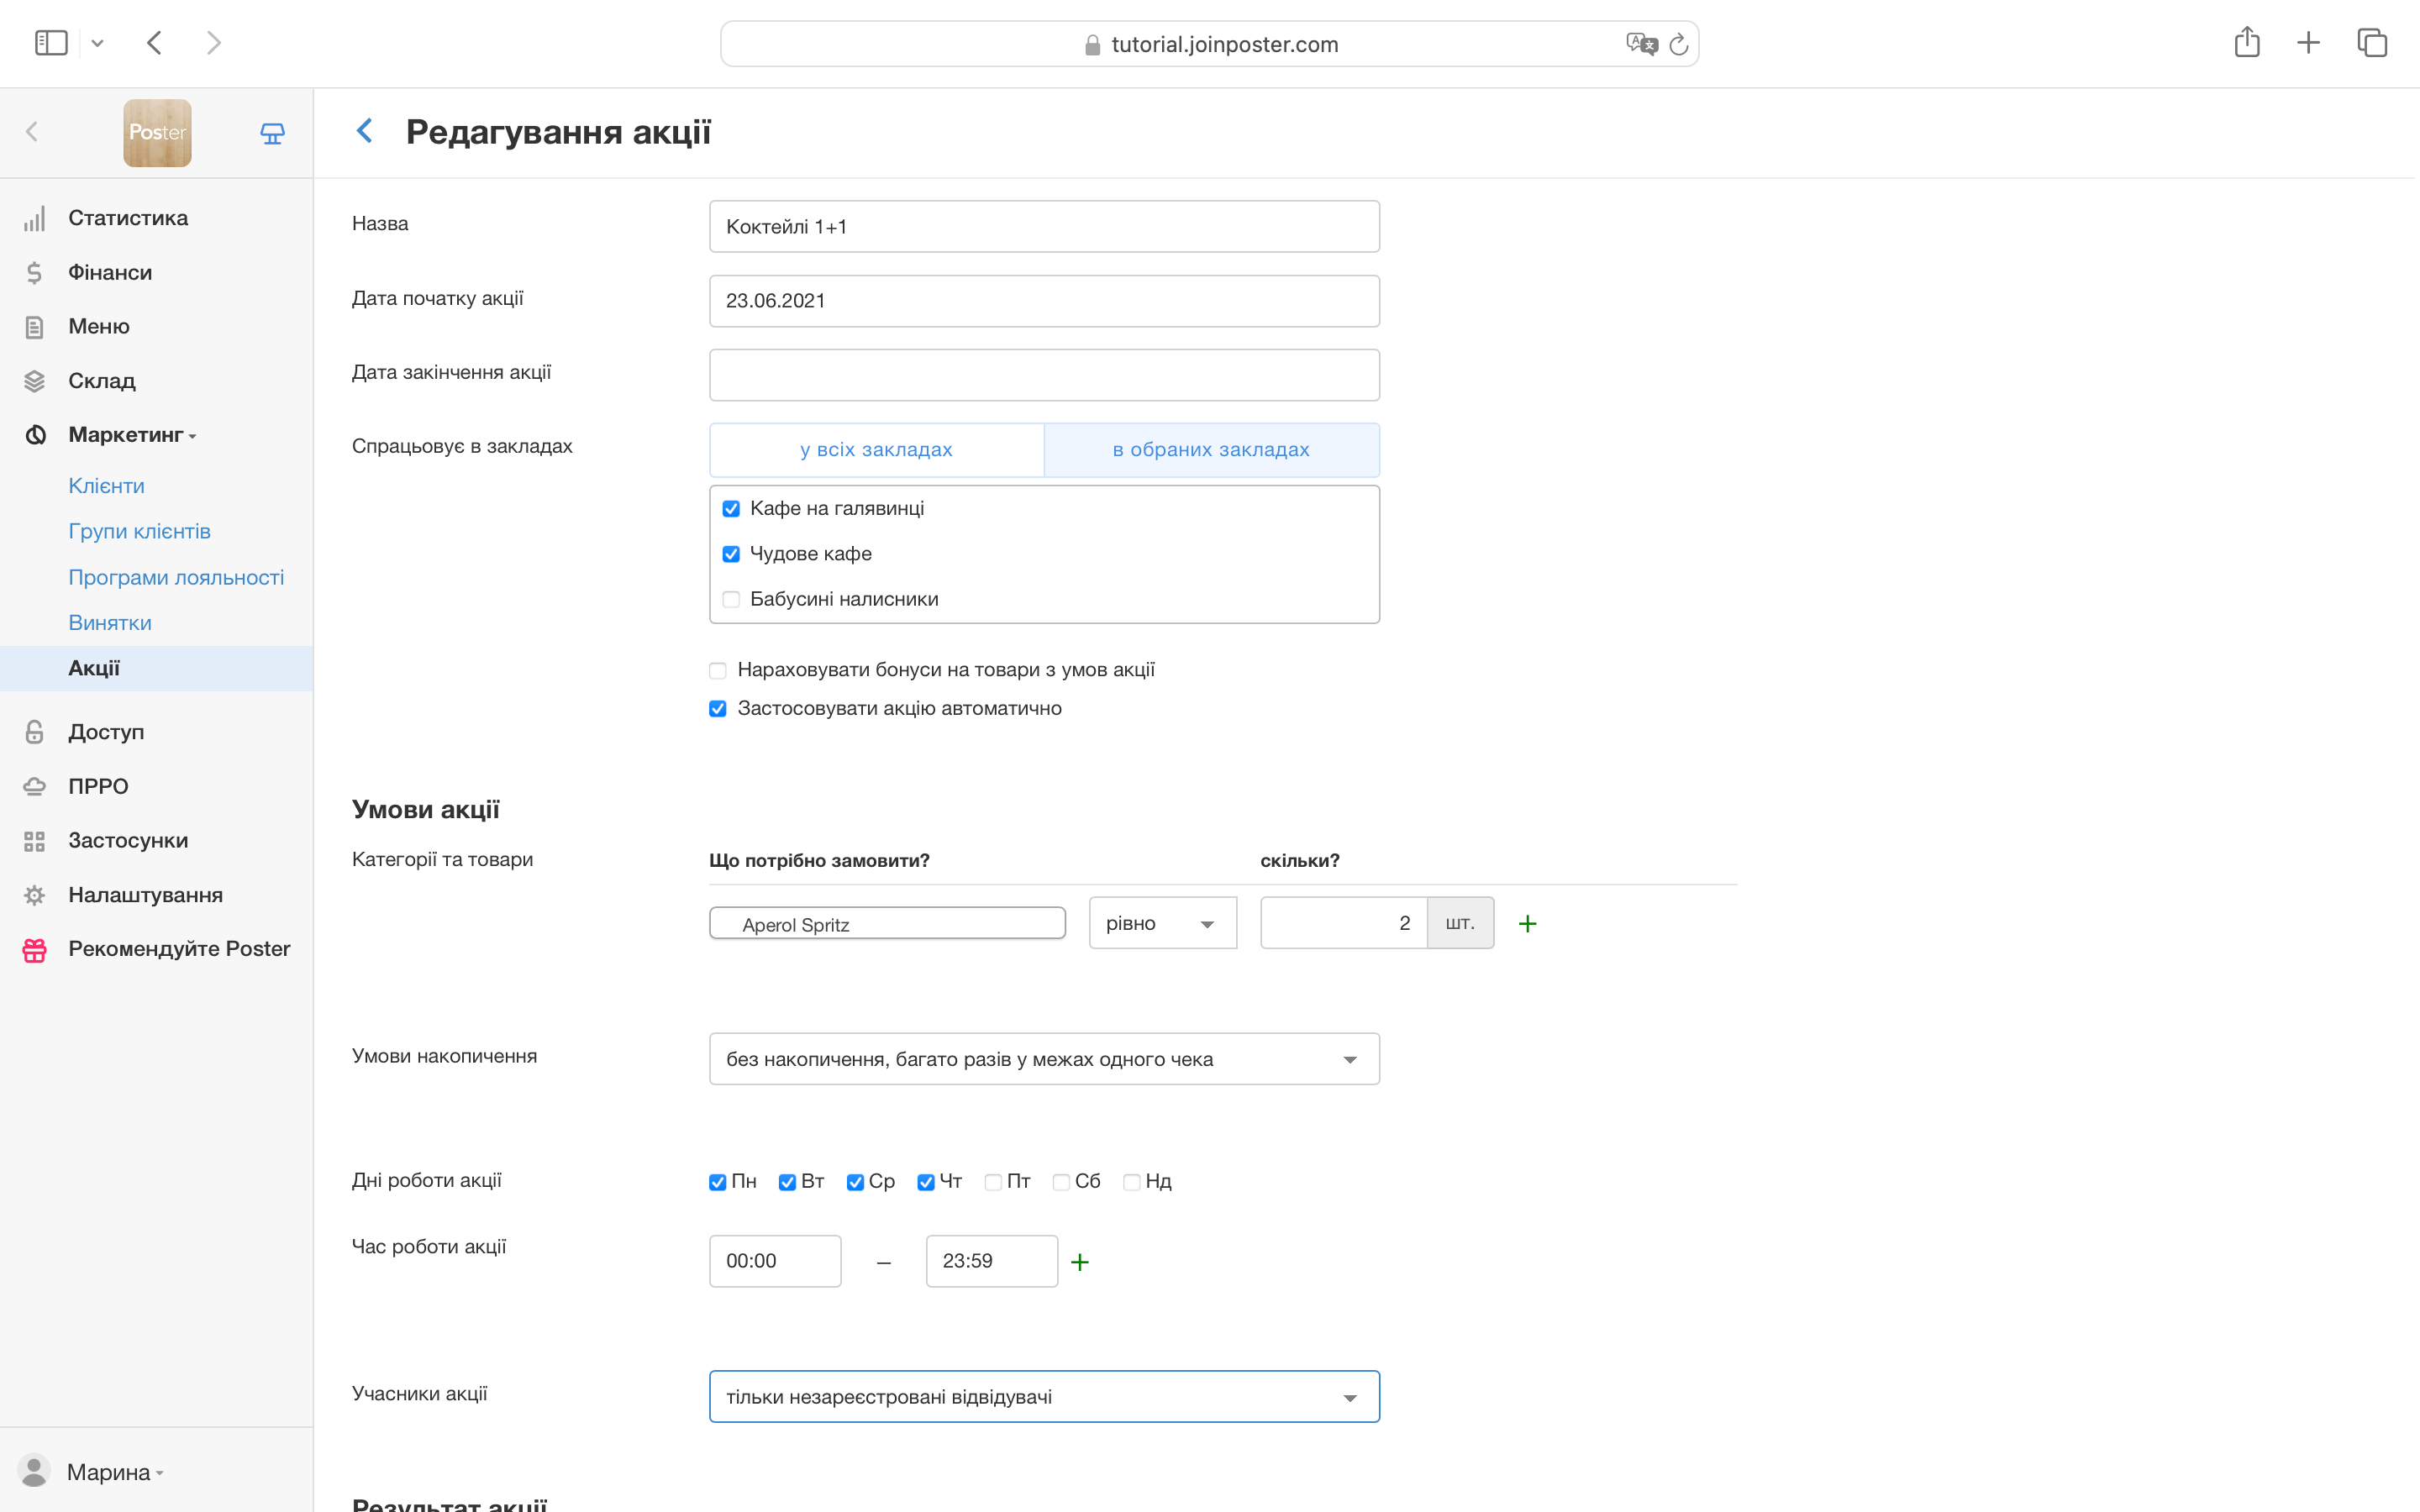Add another time range with the green plus
2420x1512 pixels.
coord(1079,1262)
